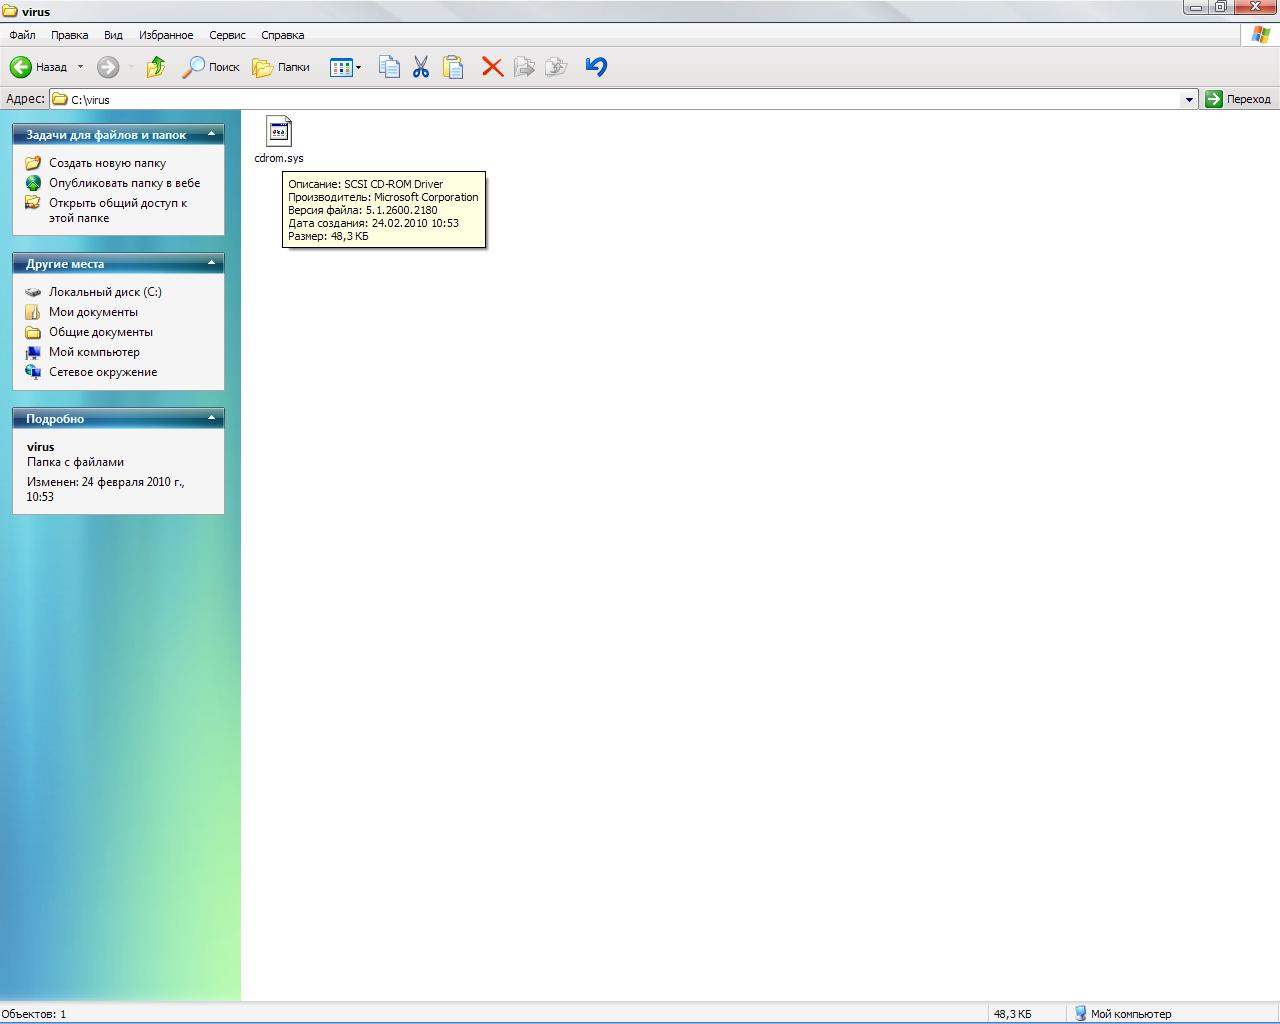This screenshot has height=1024, width=1280.
Task: Open Локальный диск (C:) link
Action: tap(105, 292)
